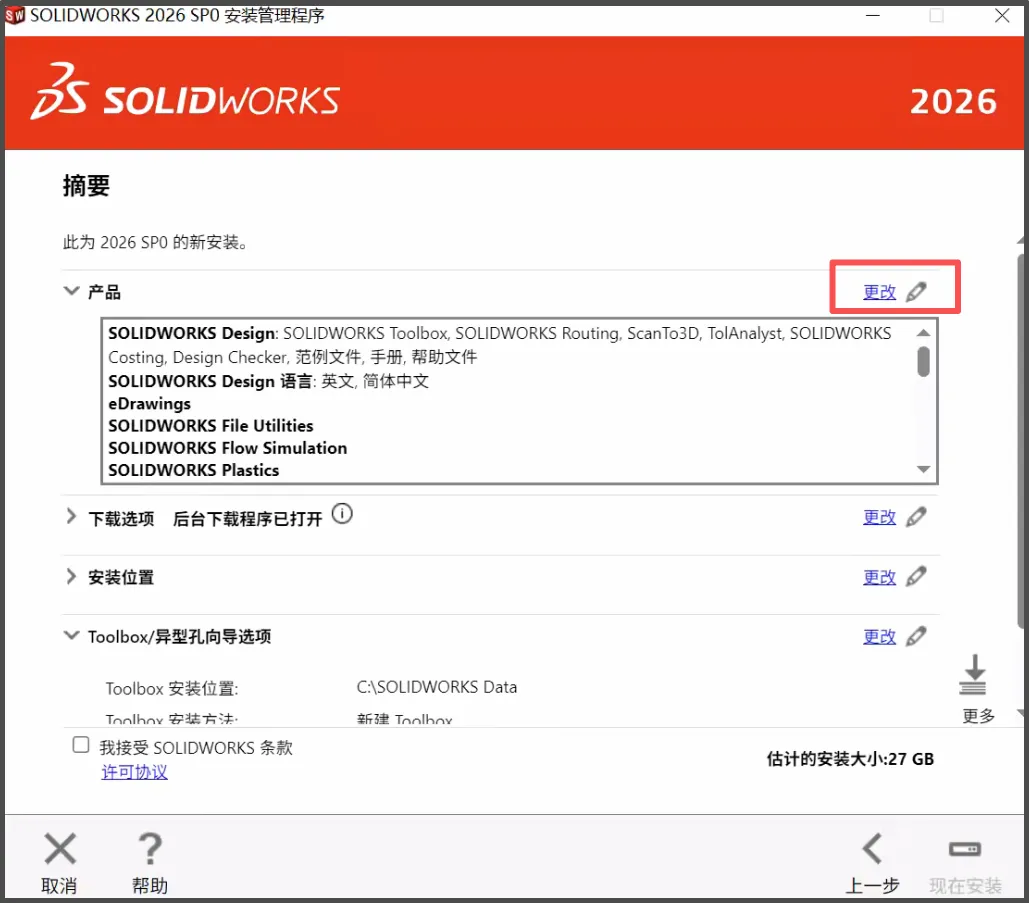Expand the 安装位置 section
The width and height of the screenshot is (1029, 903).
click(71, 576)
